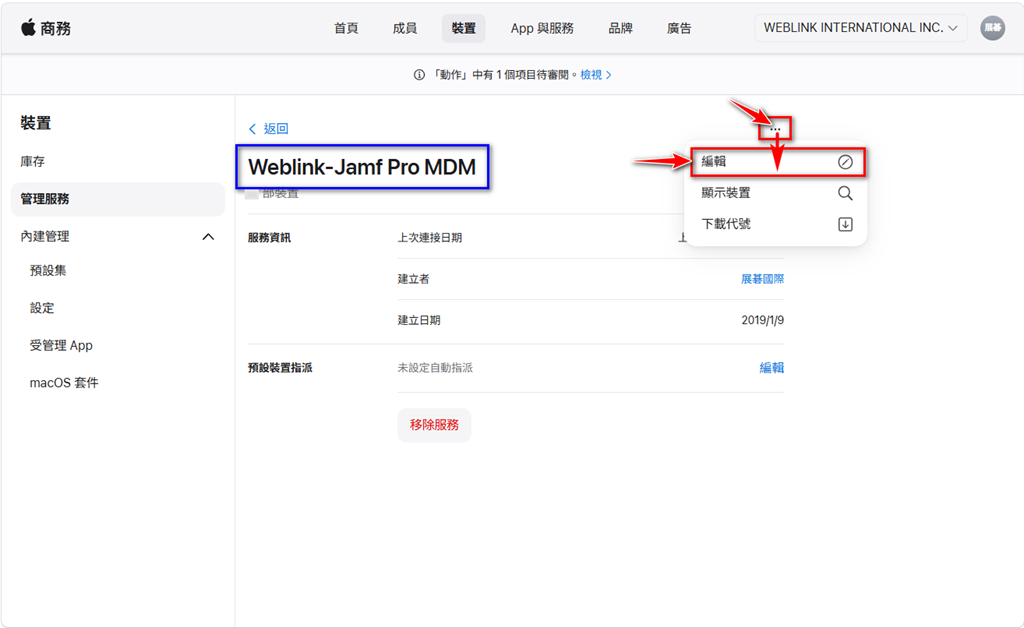Open the 展碁國際 creator link
This screenshot has height=628, width=1024.
click(762, 279)
